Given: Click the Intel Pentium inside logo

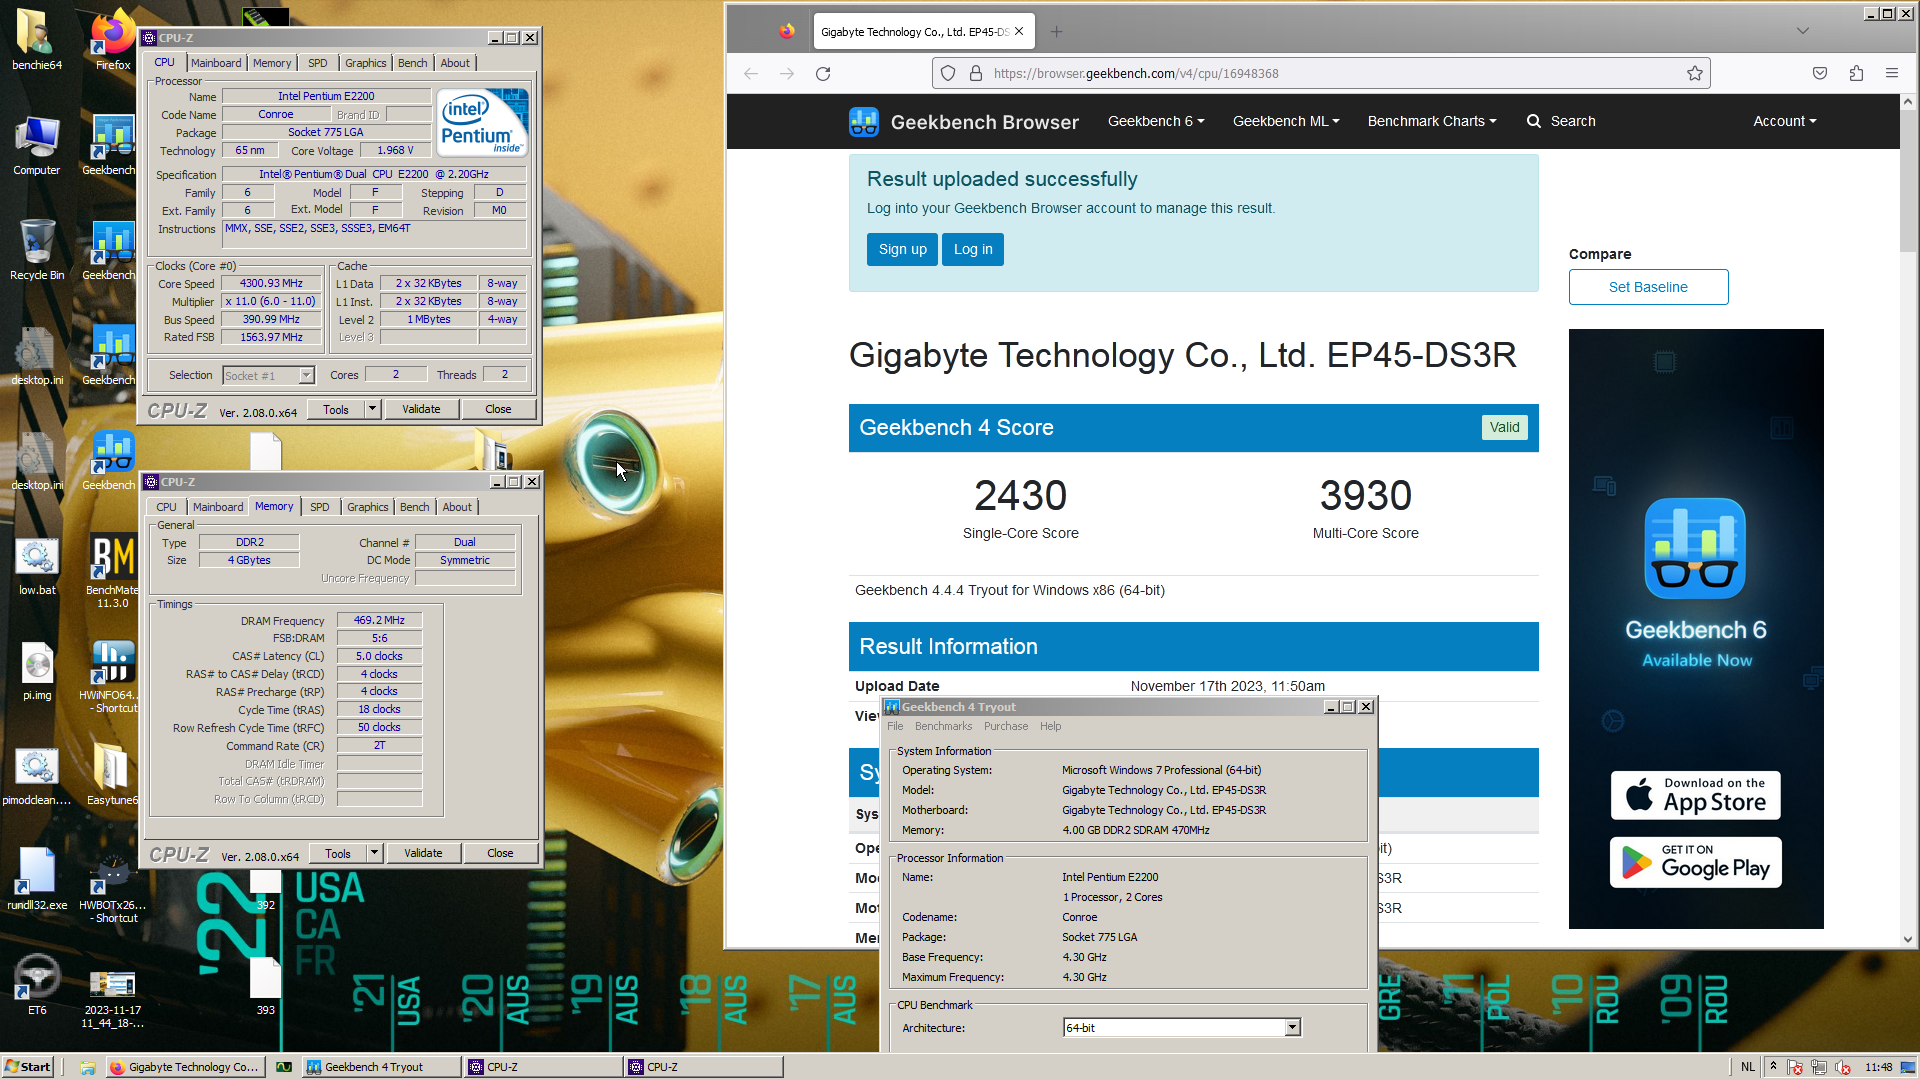Looking at the screenshot, I should 483,124.
